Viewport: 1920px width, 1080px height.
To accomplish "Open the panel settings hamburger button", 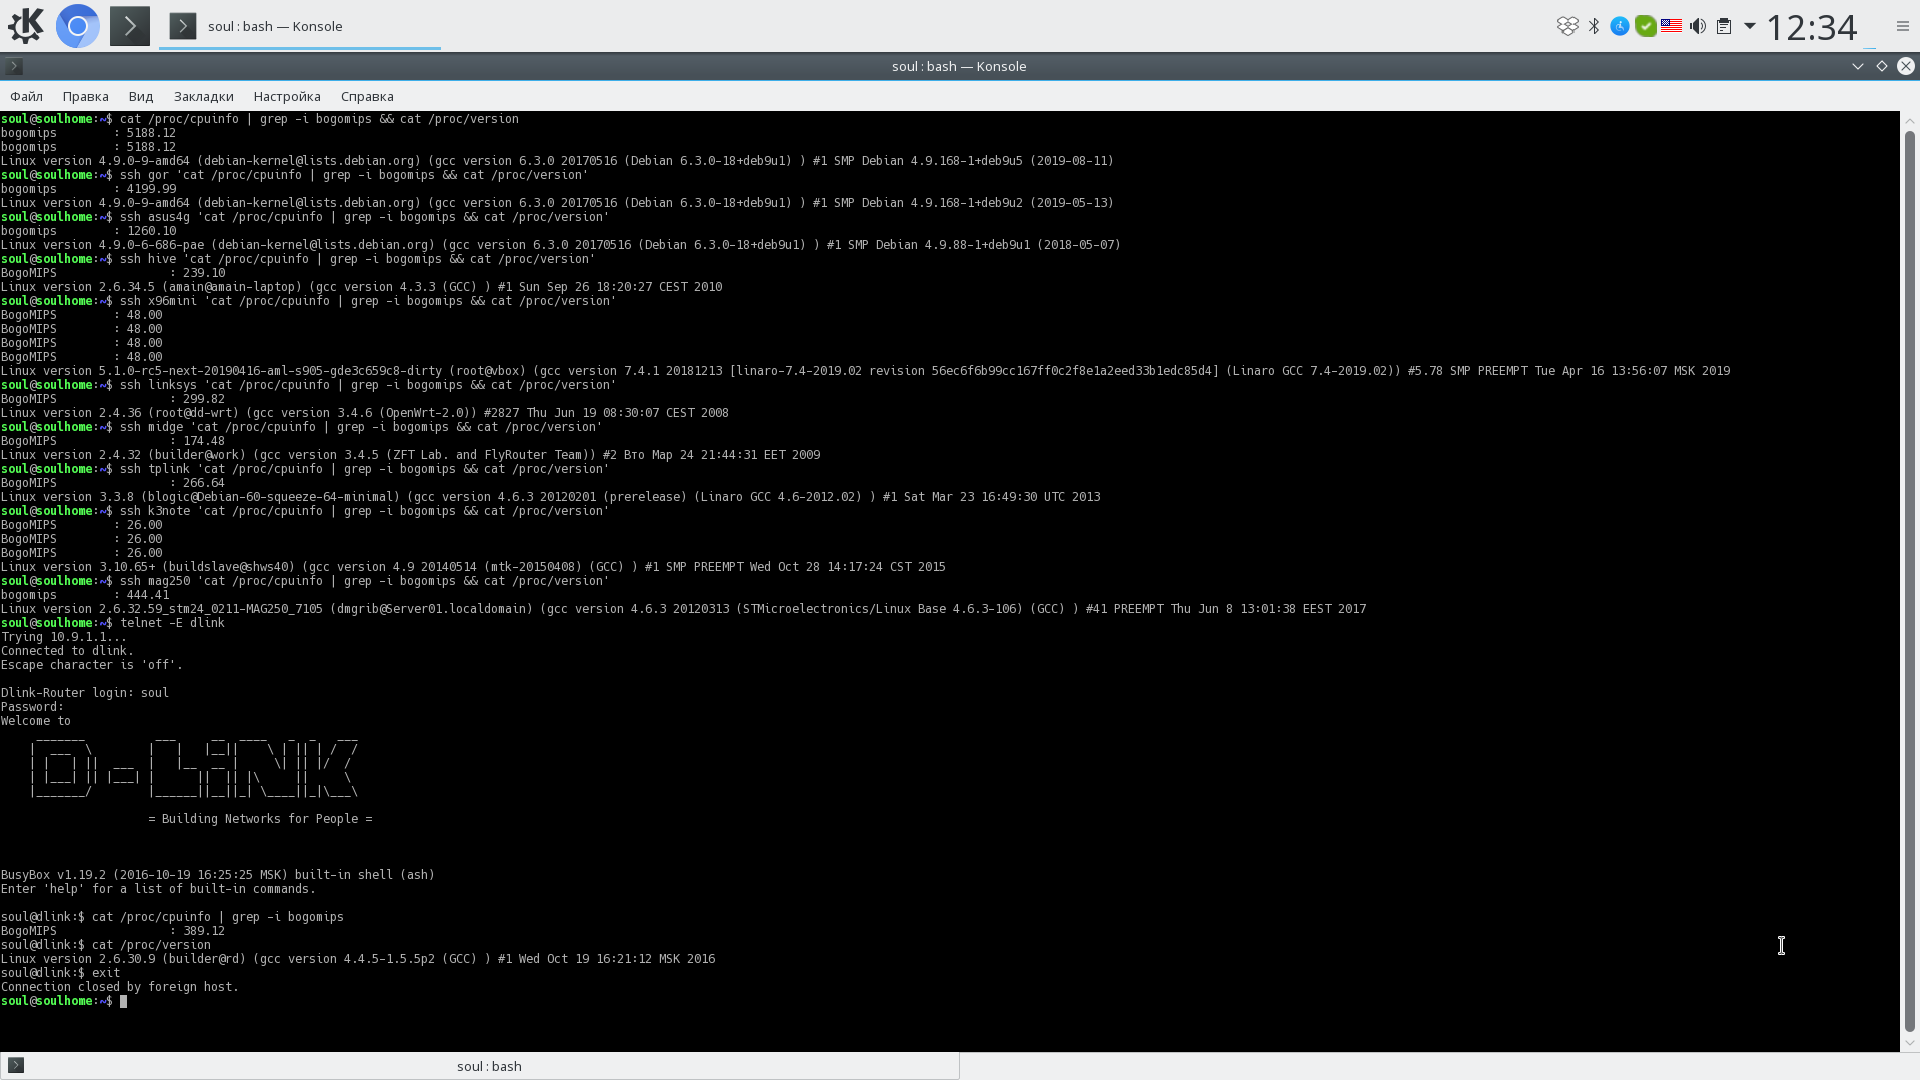I will 1902,26.
